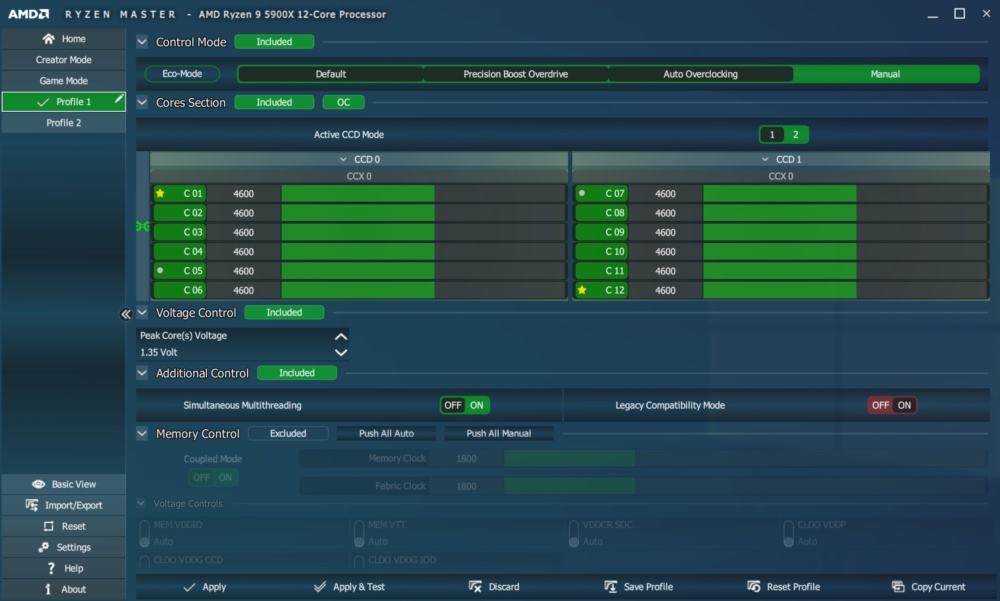Image resolution: width=1000 pixels, height=601 pixels.
Task: Open Help
Action: 63,568
